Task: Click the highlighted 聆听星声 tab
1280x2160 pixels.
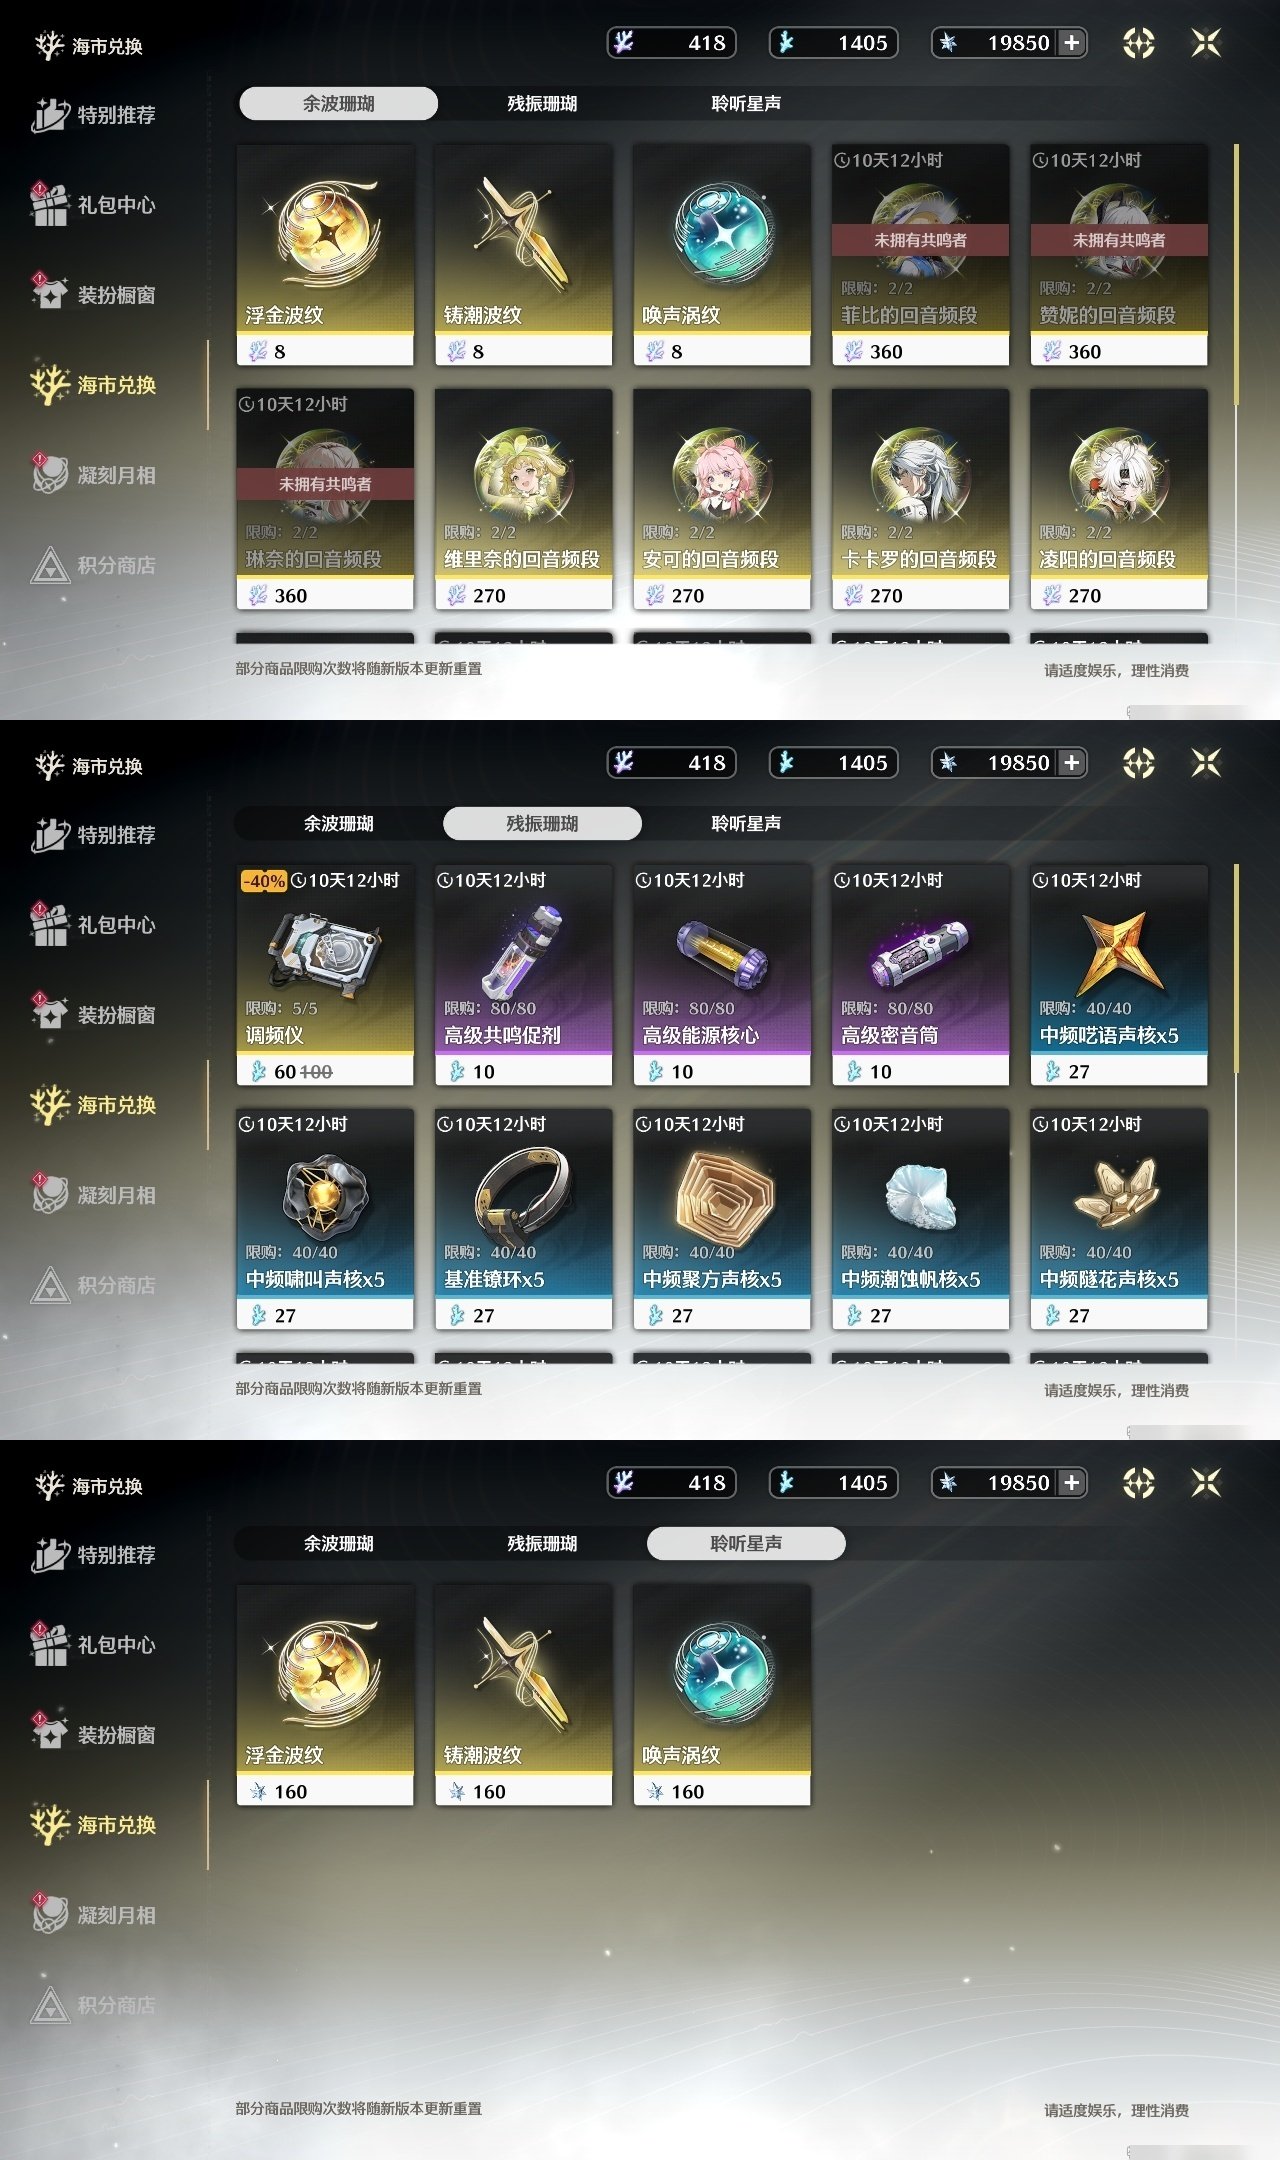Action: [746, 1543]
